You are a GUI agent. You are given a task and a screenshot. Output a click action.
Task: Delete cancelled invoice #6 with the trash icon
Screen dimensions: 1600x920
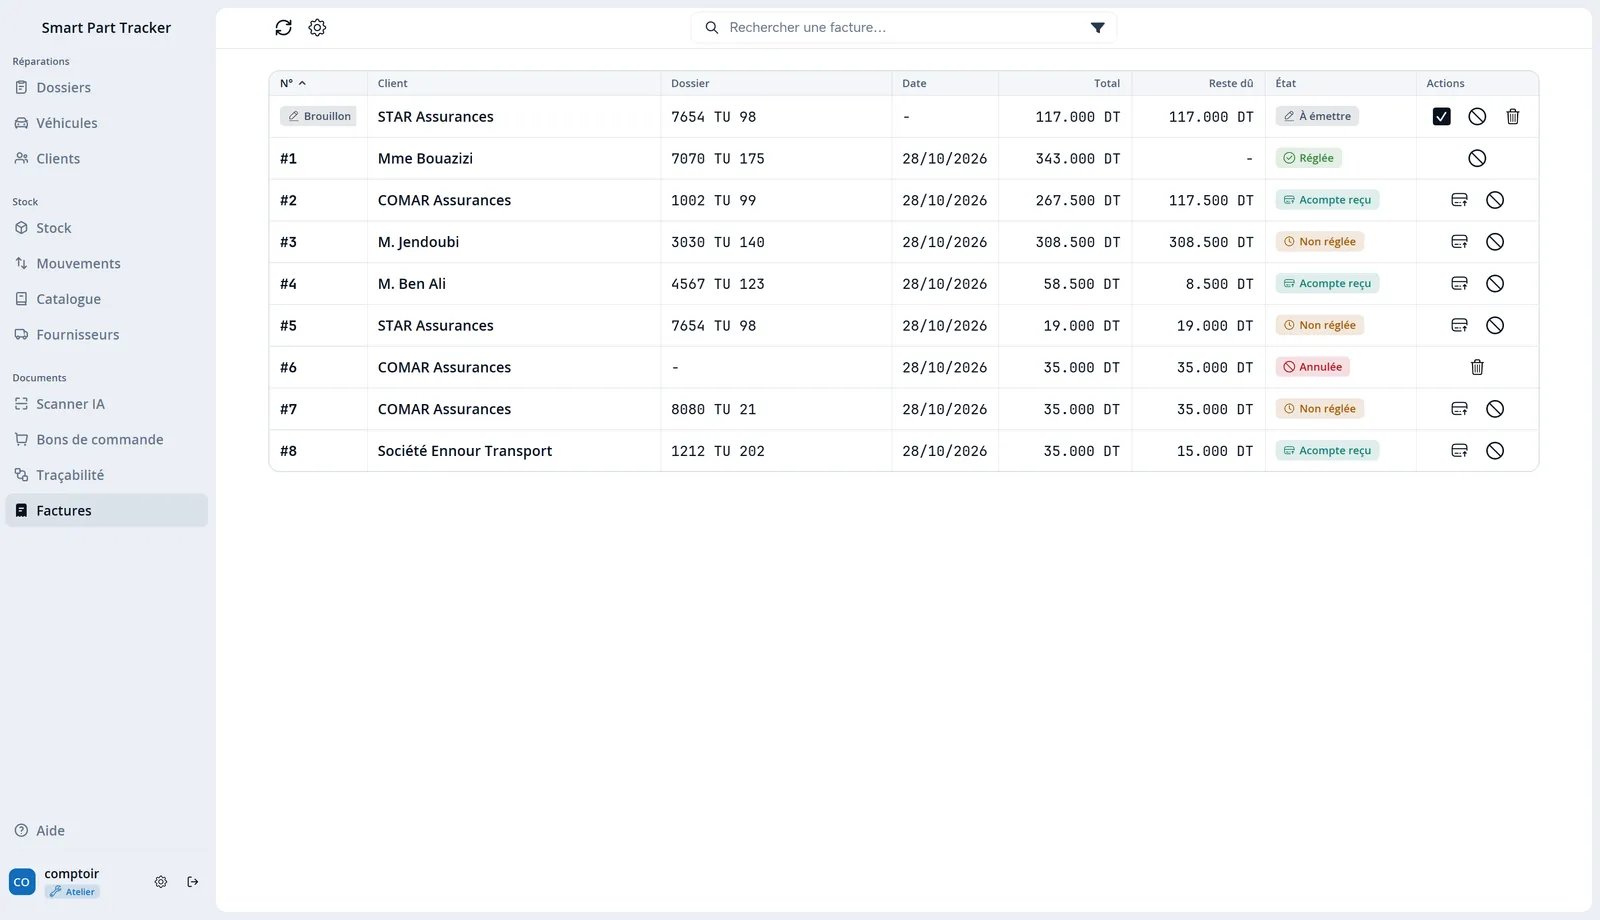1477,367
